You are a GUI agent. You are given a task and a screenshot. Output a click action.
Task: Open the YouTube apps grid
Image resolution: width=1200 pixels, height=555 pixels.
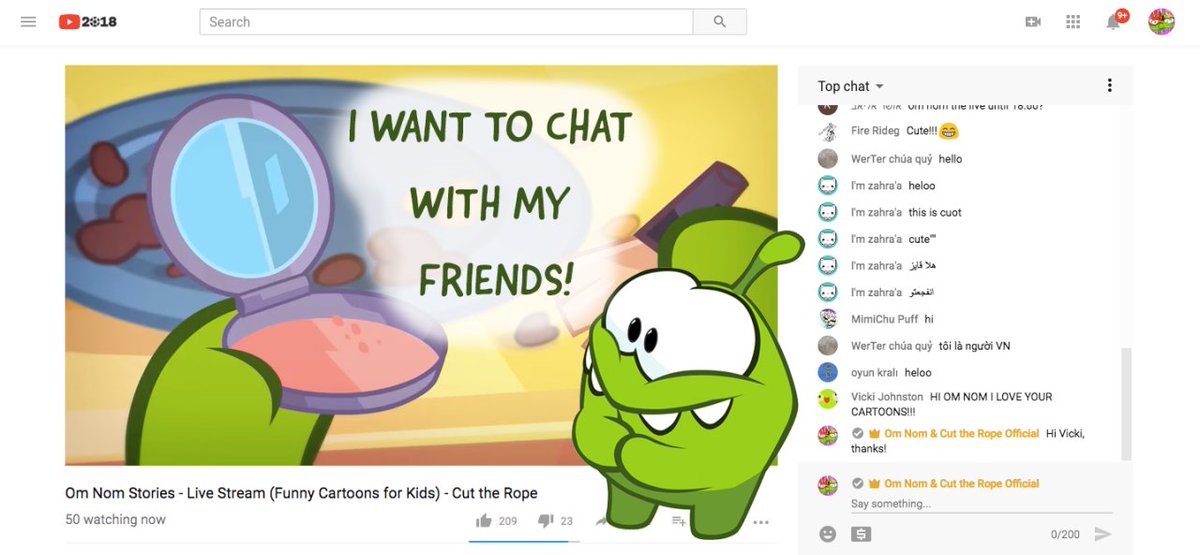pos(1073,22)
